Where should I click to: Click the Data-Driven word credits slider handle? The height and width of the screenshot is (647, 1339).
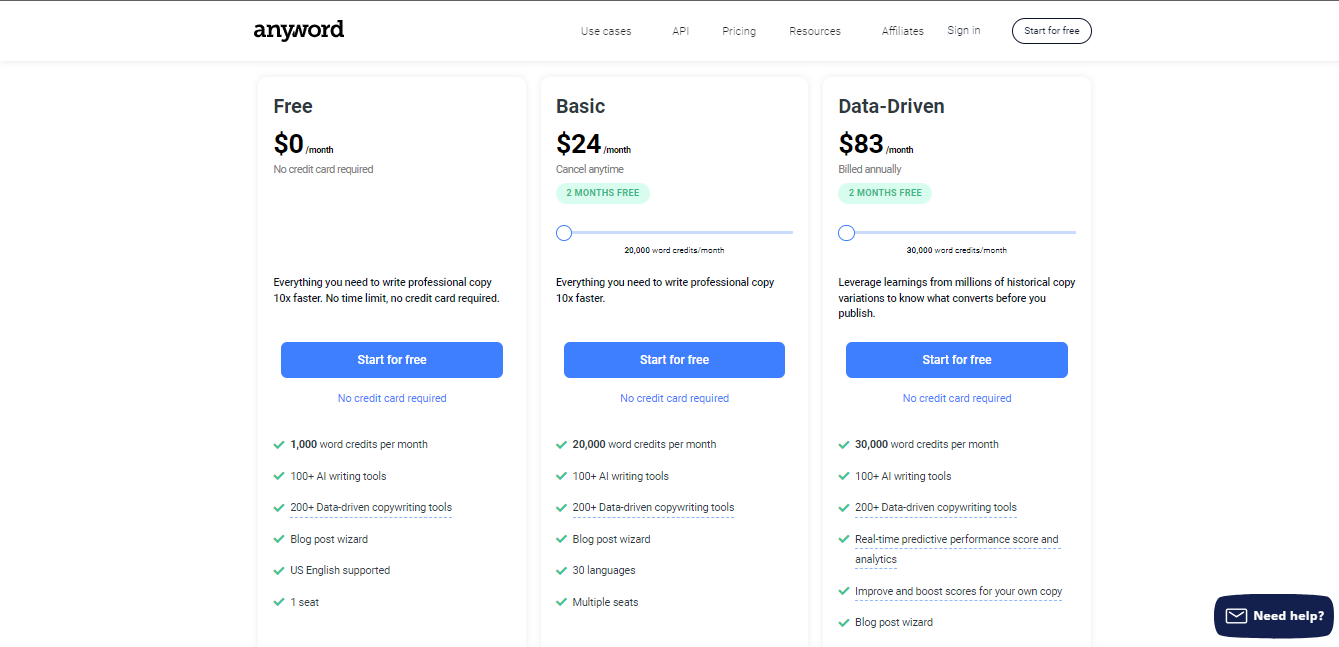pos(847,233)
